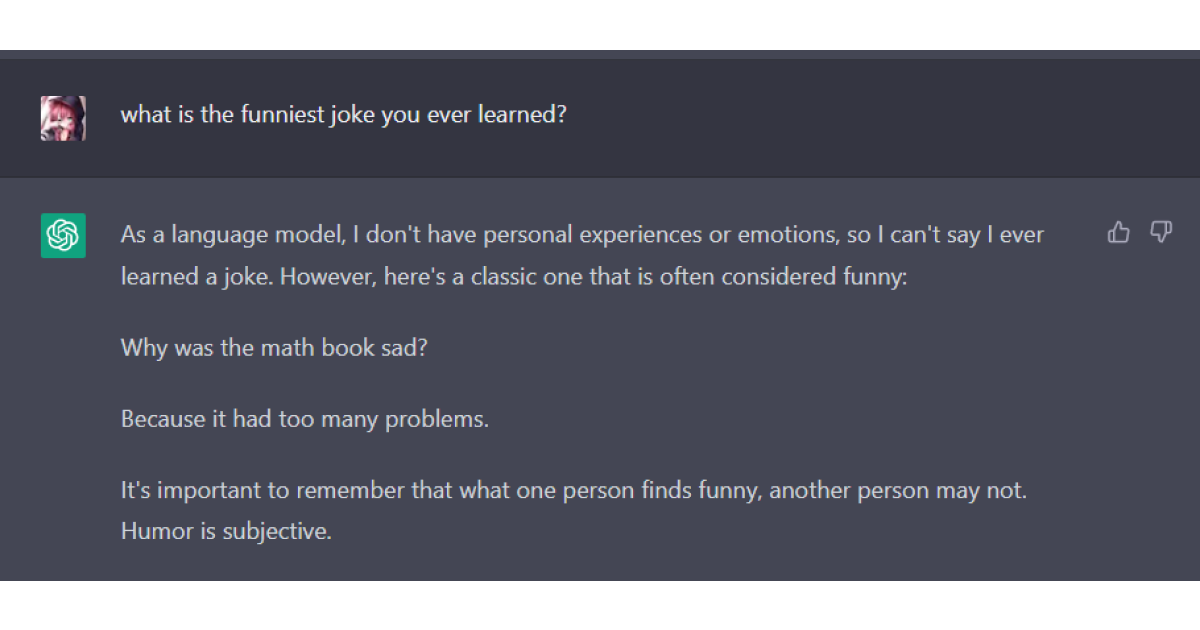Click the line "Why was the math book sad?"

[x=274, y=348]
